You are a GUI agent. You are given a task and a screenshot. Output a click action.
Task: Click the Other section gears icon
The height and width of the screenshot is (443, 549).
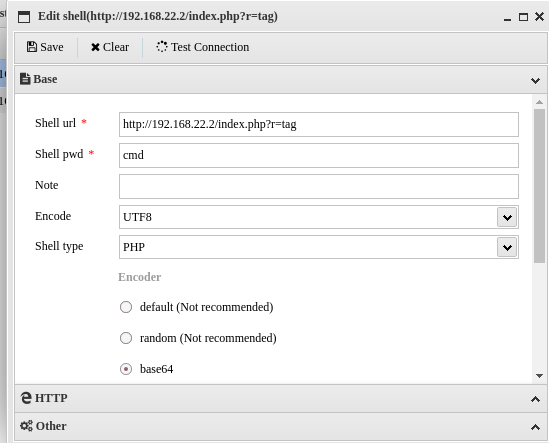26,426
